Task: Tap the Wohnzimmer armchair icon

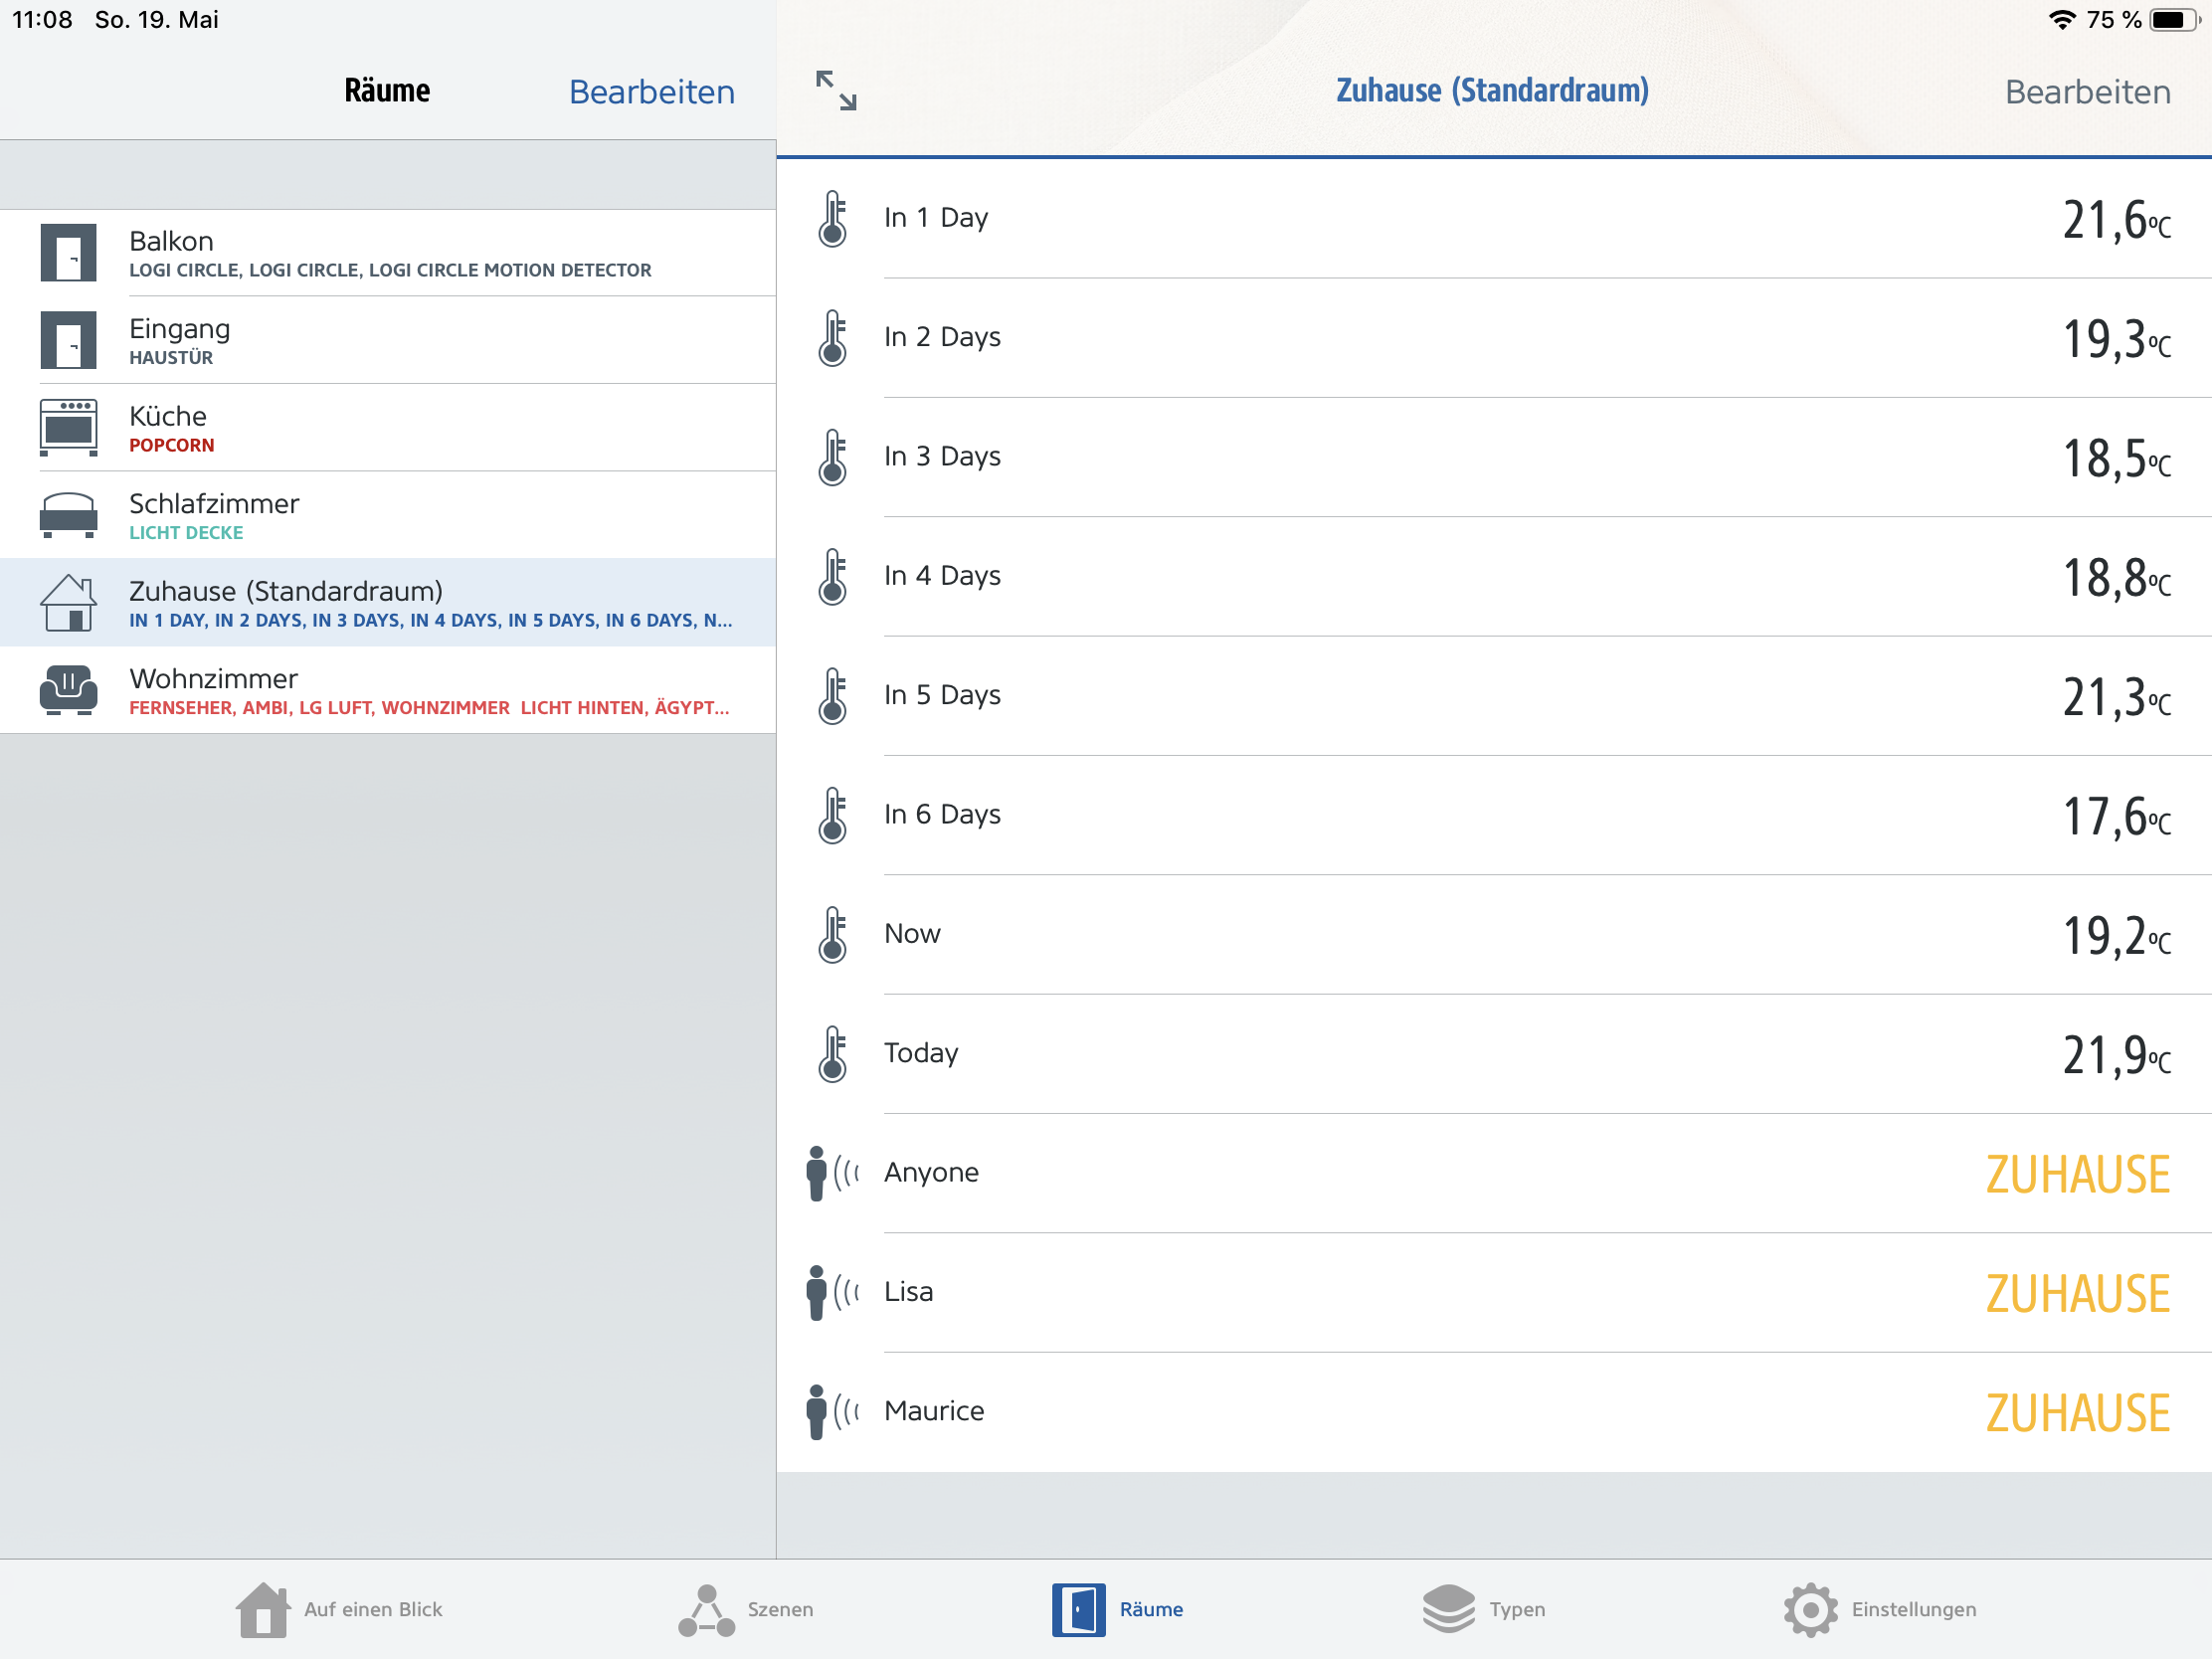Action: (x=68, y=690)
